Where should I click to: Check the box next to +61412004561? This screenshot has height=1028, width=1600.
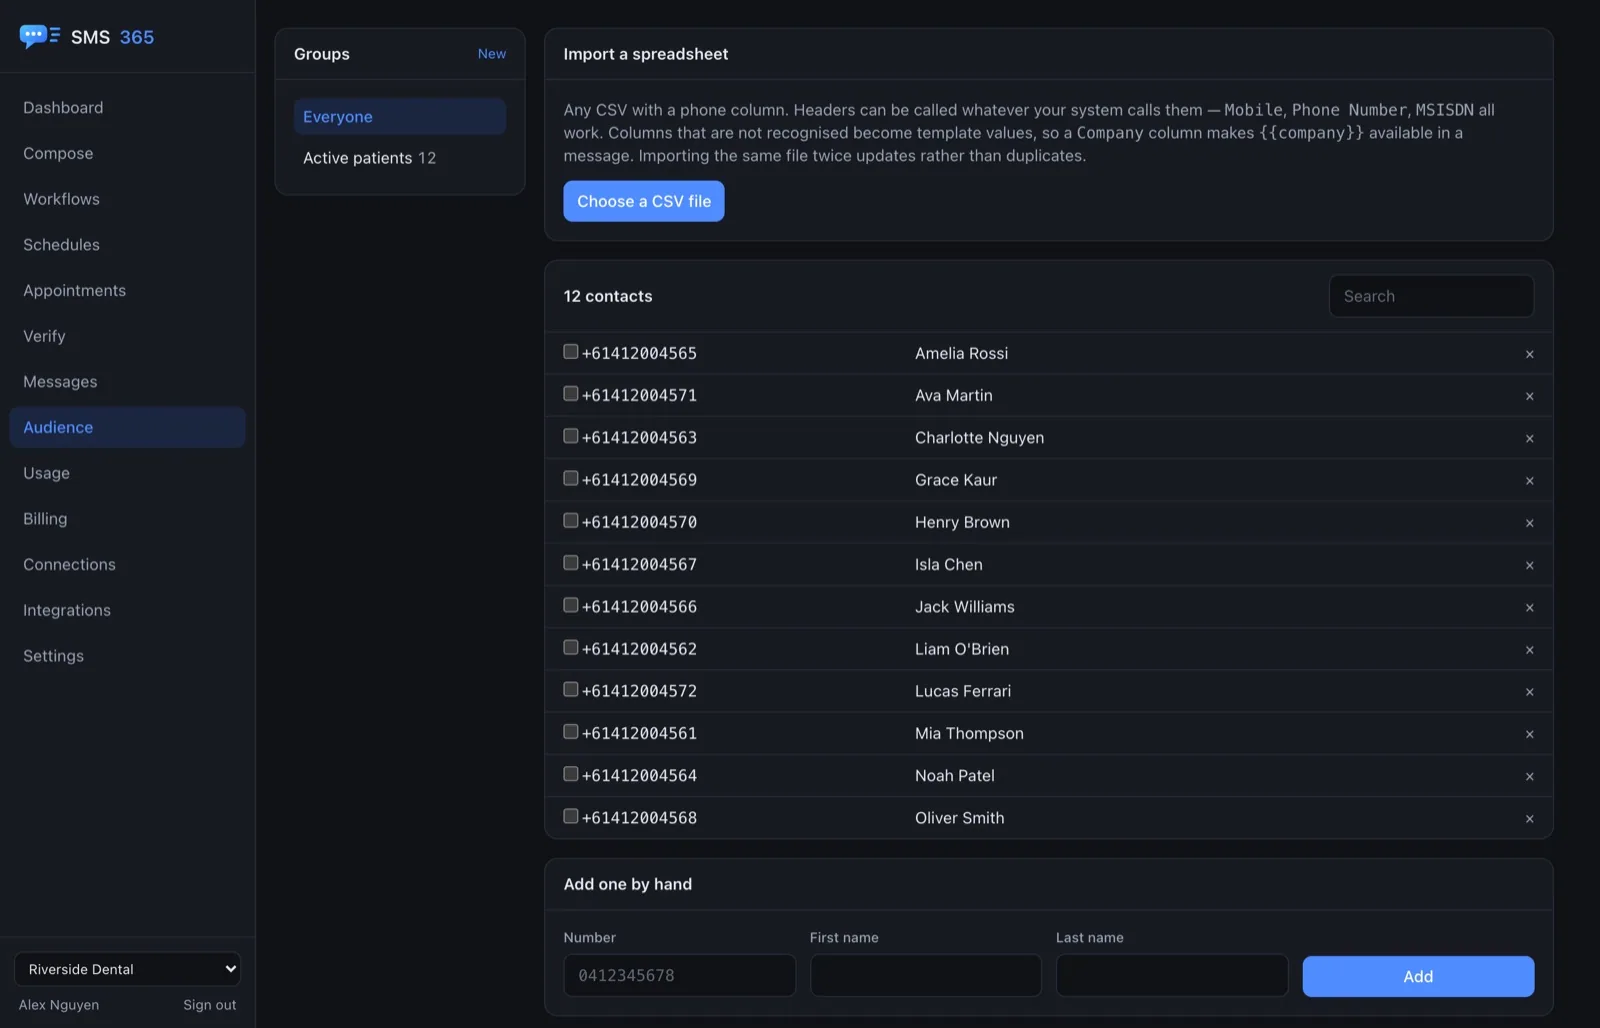571,731
